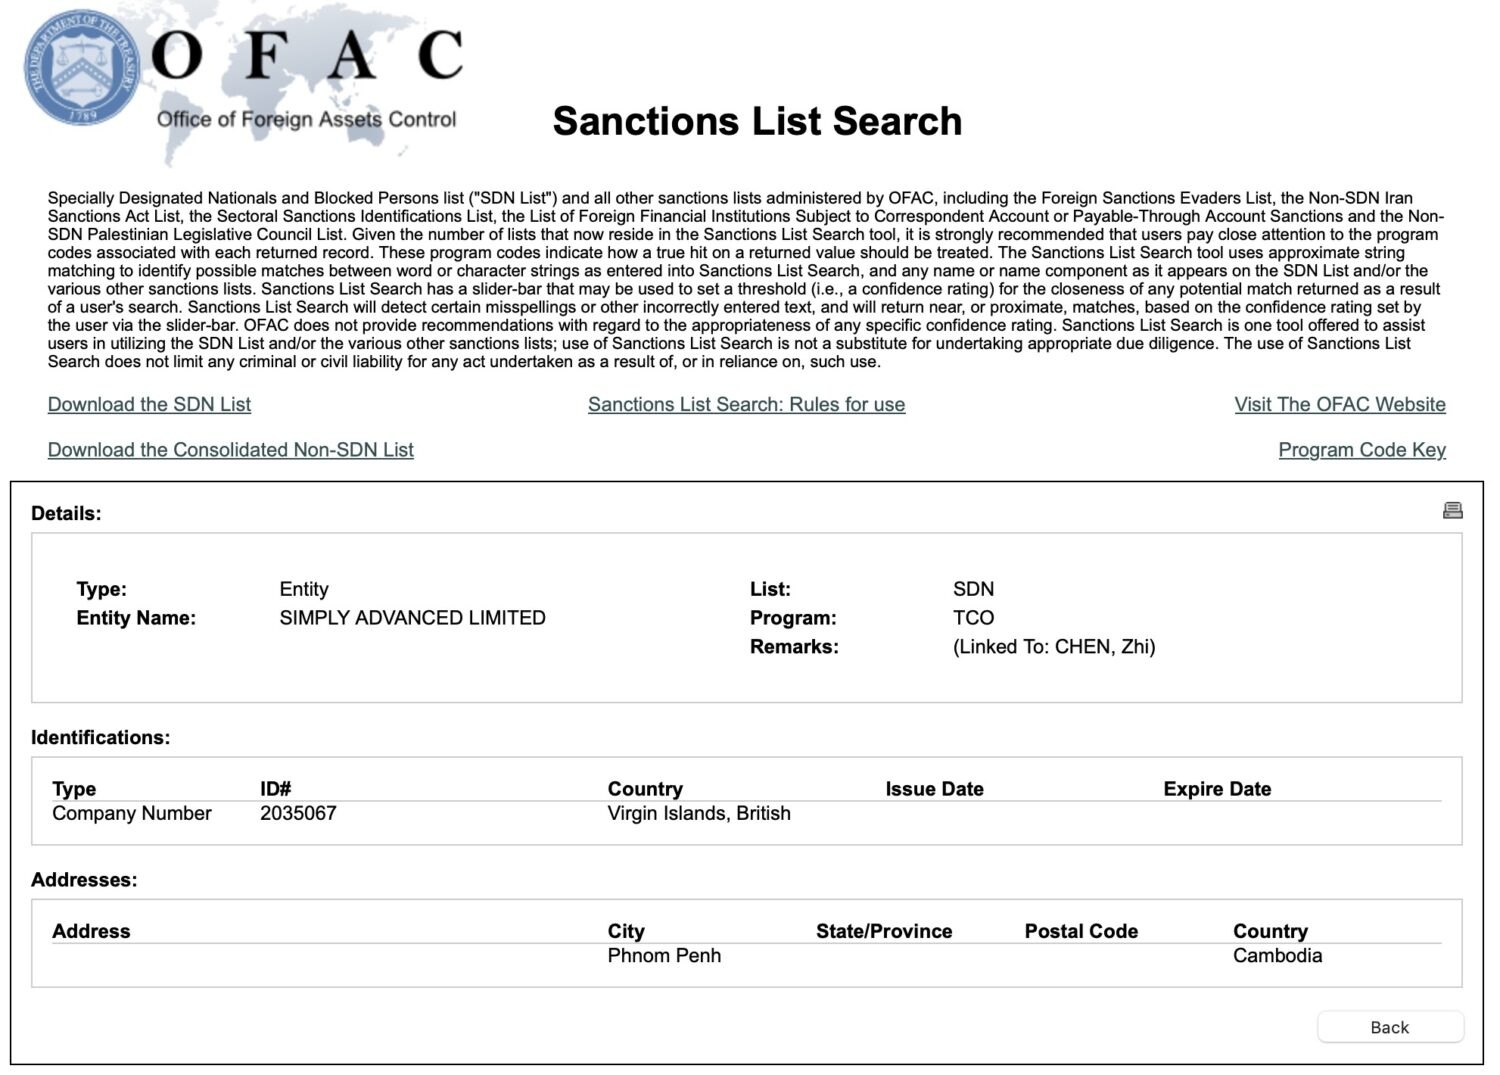
Task: Click the Department of the Treasury seal
Action: point(82,67)
